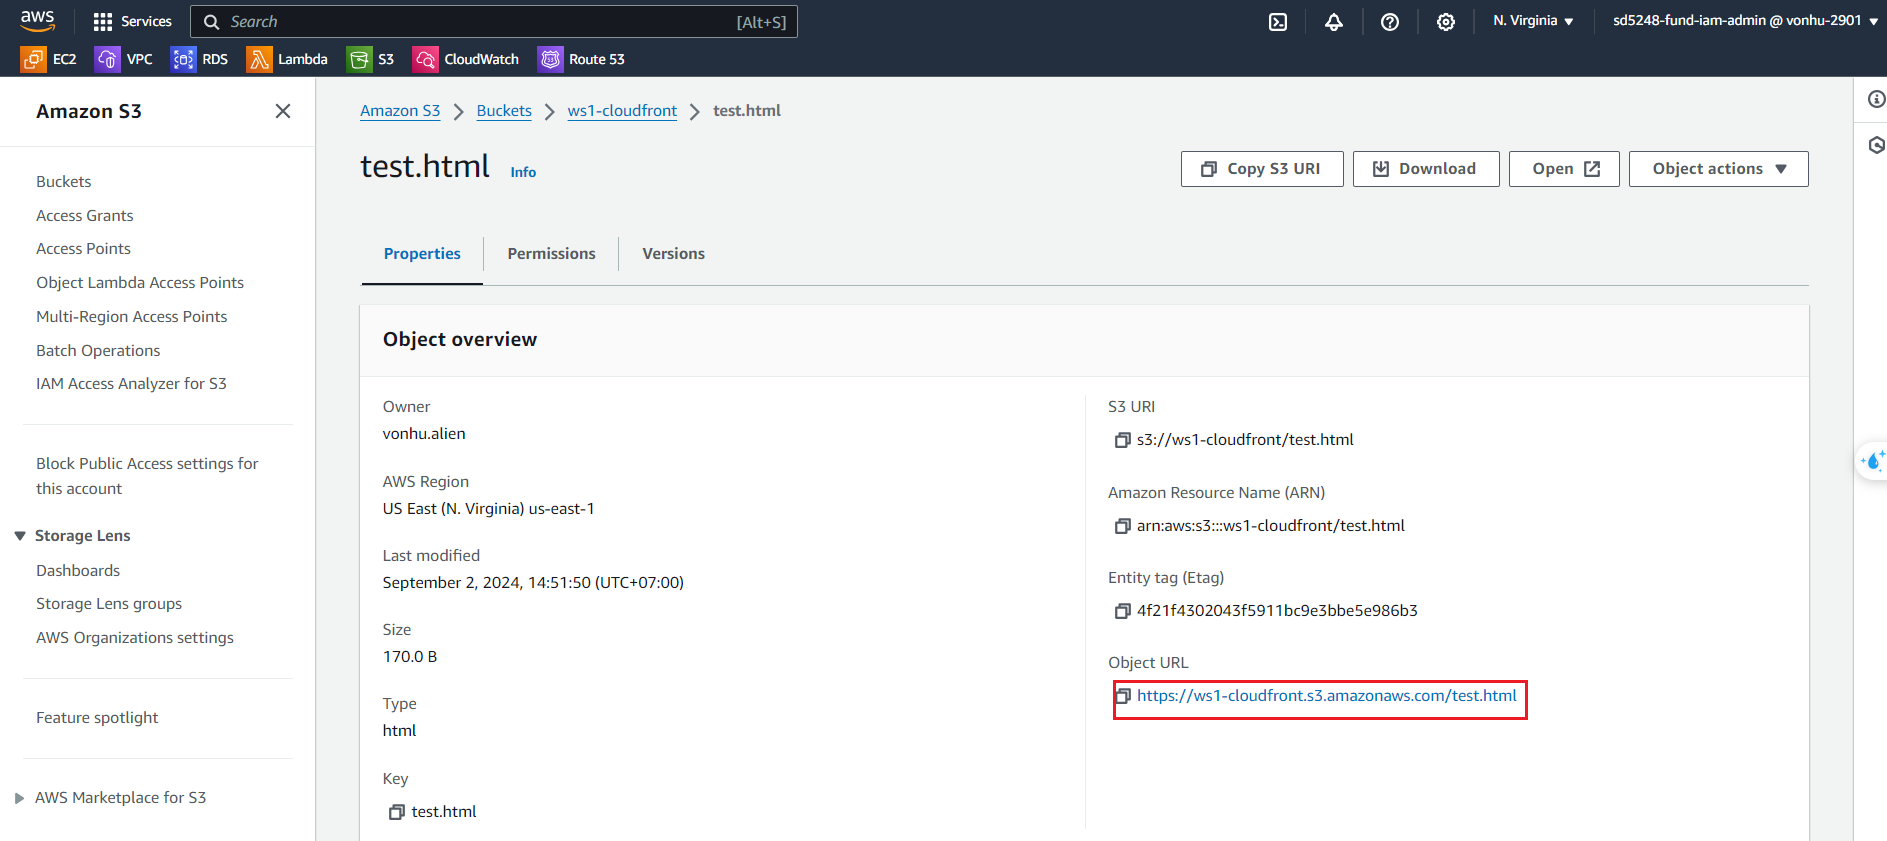This screenshot has width=1887, height=841.
Task: Open the N. Virginia region selector
Action: tap(1532, 21)
